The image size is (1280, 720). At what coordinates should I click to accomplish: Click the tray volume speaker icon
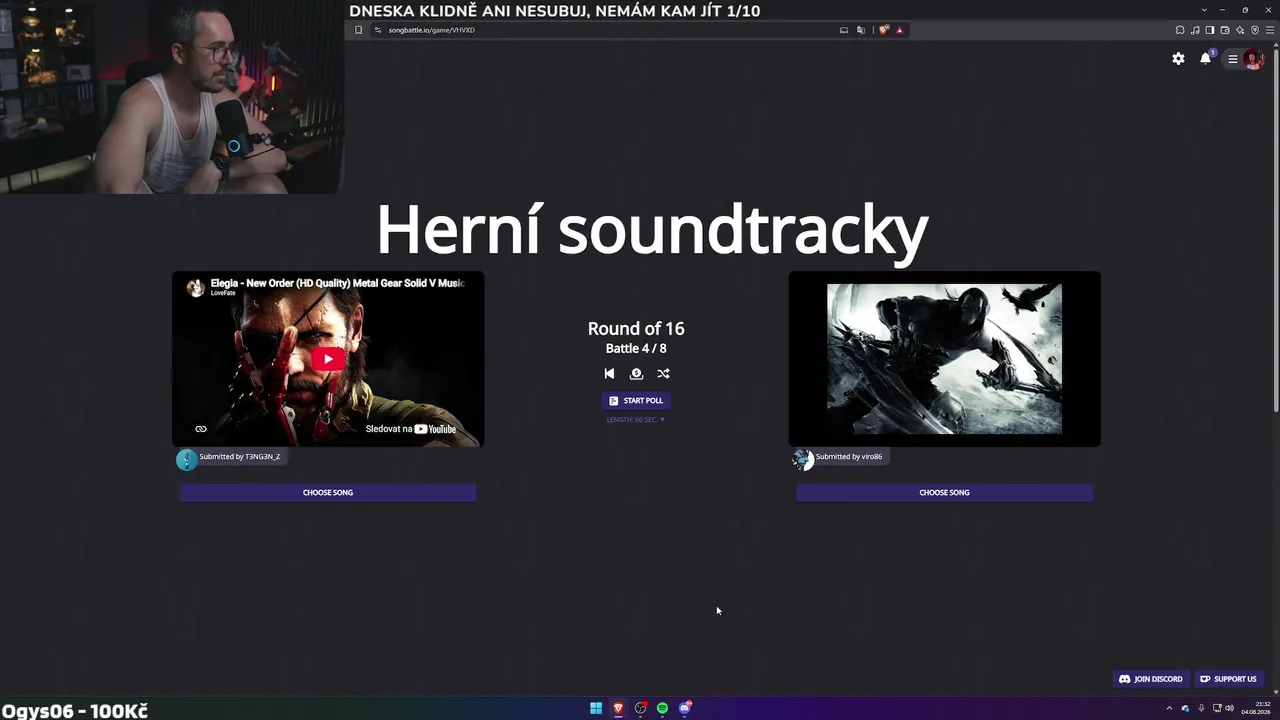1229,708
